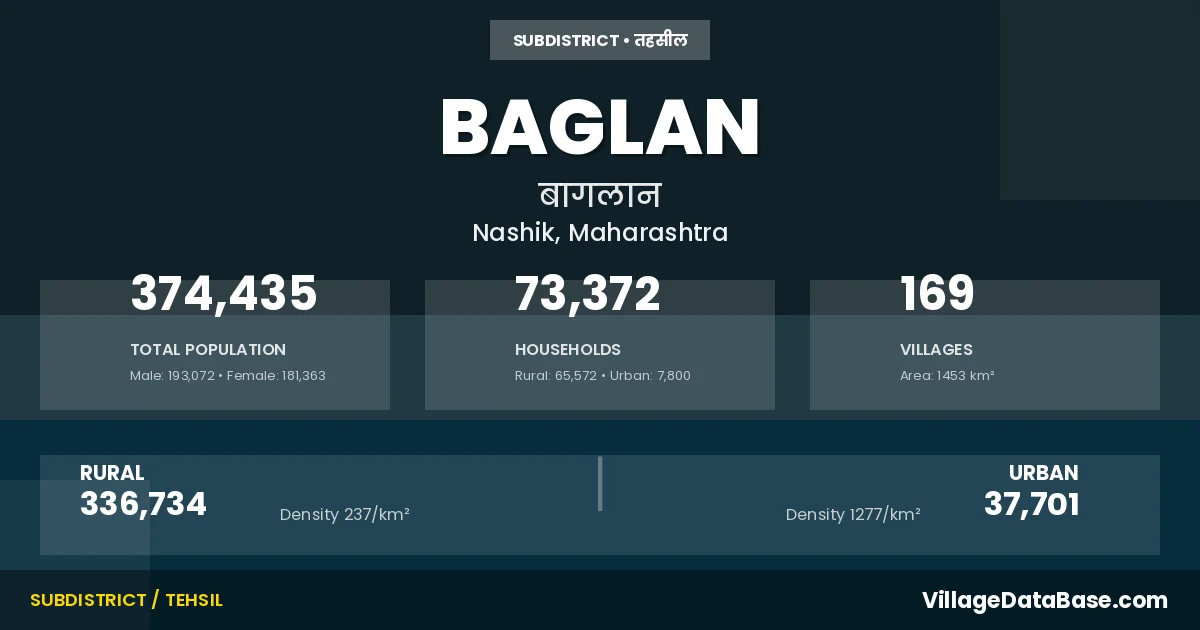Select the URBAN heading
This screenshot has height=630, width=1200.
tap(1043, 473)
